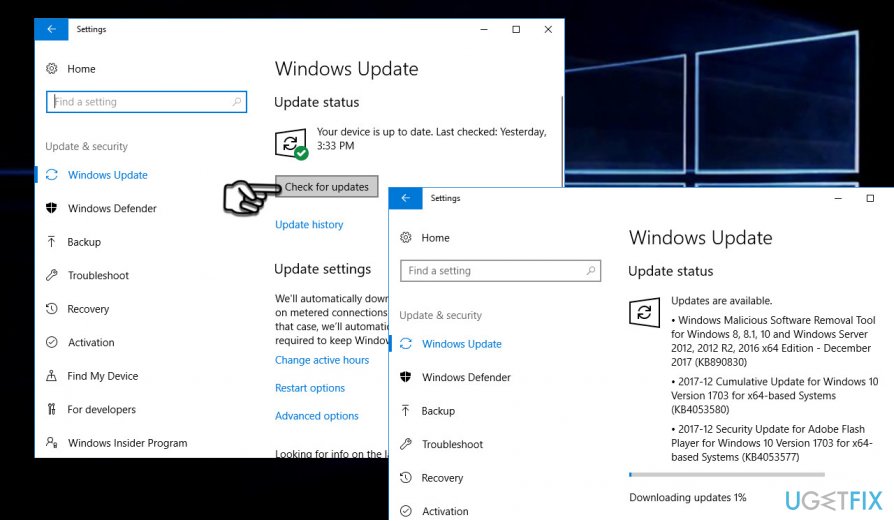
Task: Click the Windows Defender shield icon in the front window
Action: point(405,377)
